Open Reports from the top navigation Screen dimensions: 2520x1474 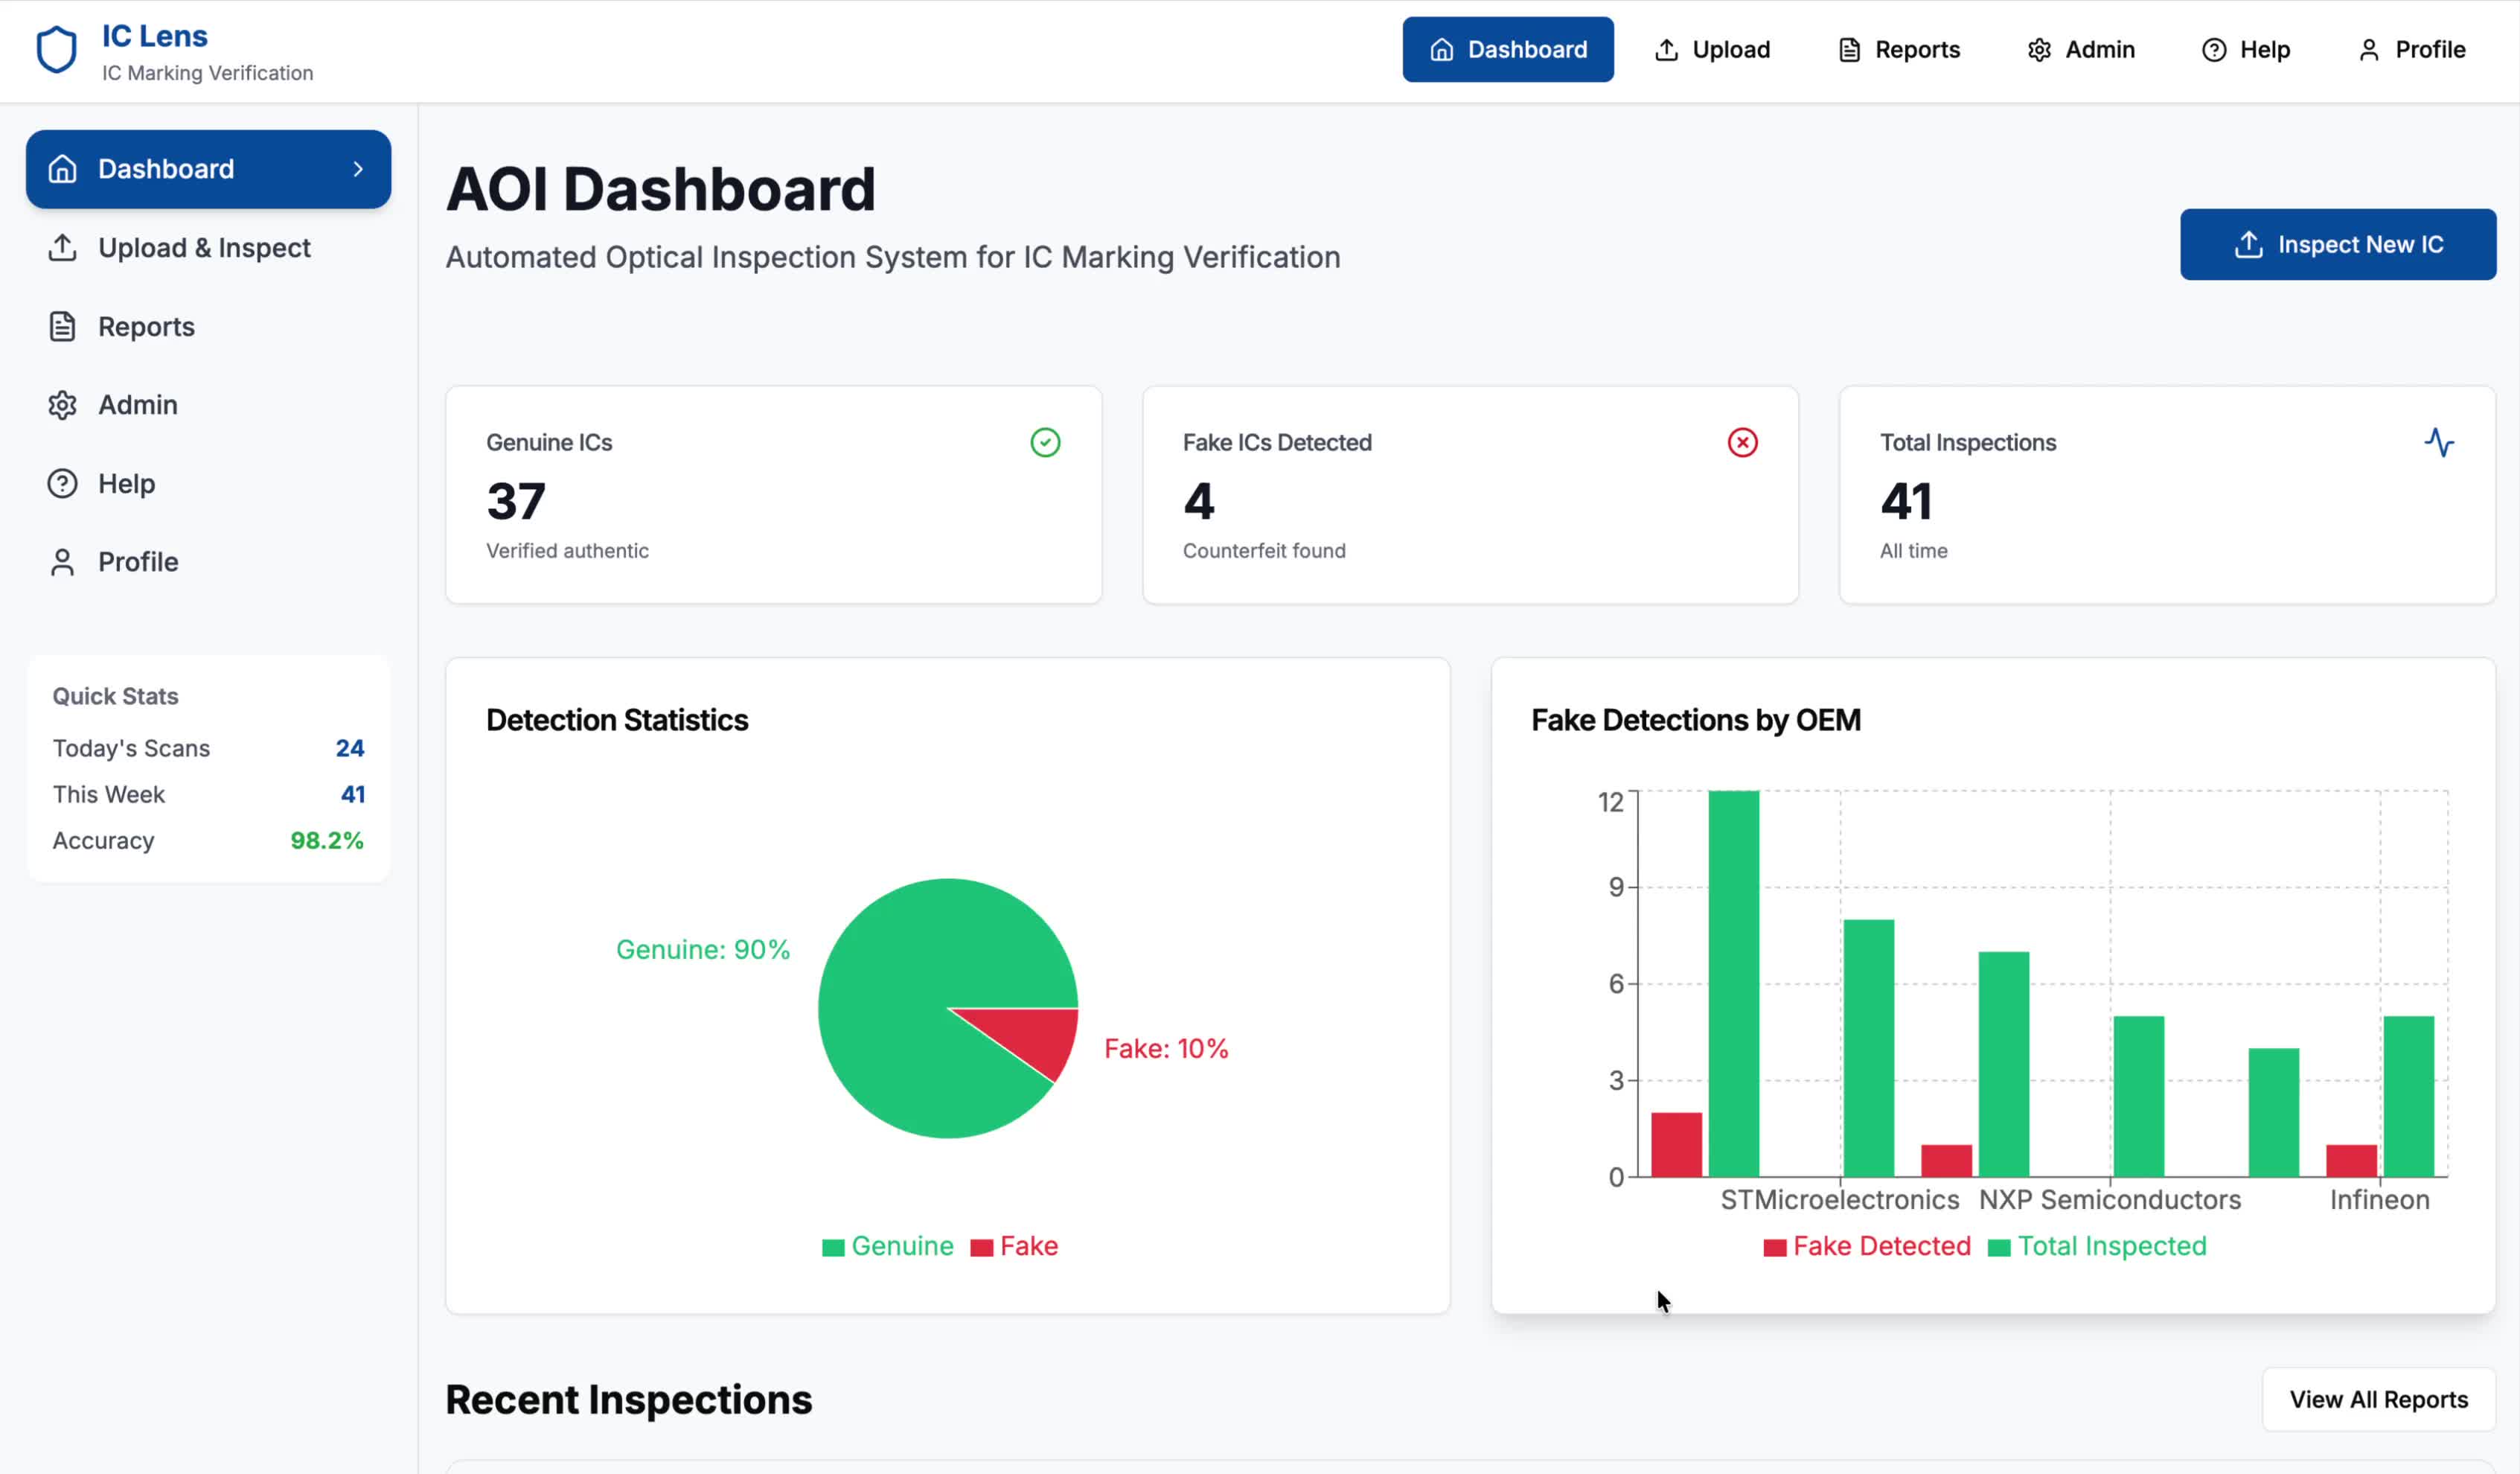point(1899,50)
